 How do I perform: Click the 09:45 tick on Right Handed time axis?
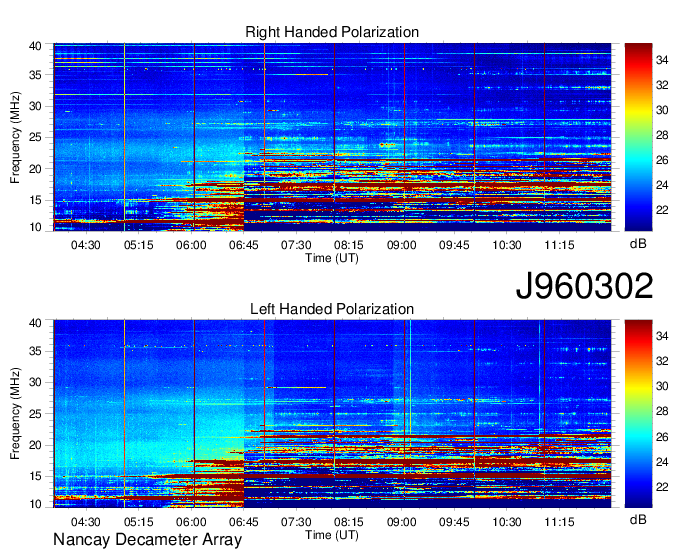point(454,245)
